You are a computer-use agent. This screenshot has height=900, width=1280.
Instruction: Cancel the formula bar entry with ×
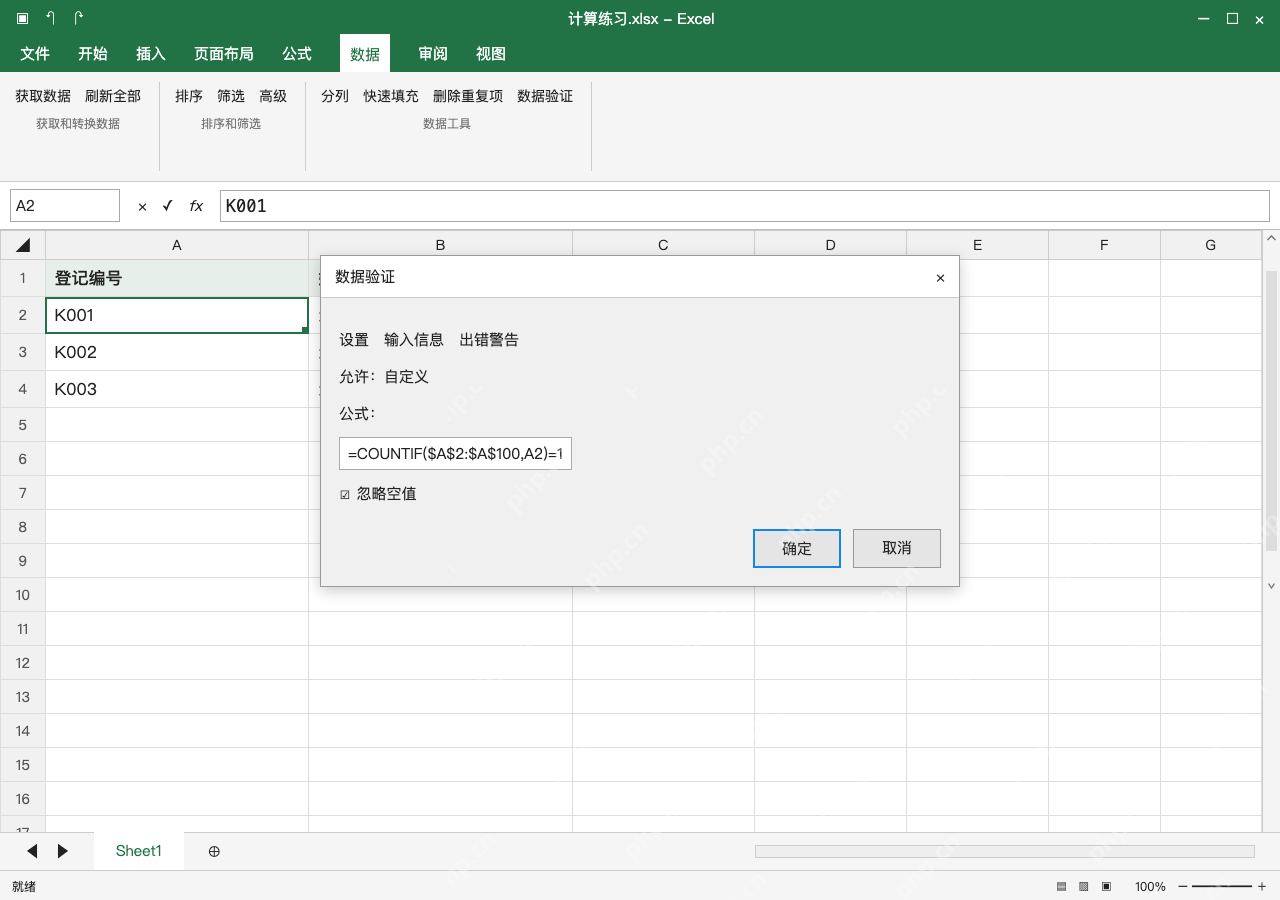[142, 206]
